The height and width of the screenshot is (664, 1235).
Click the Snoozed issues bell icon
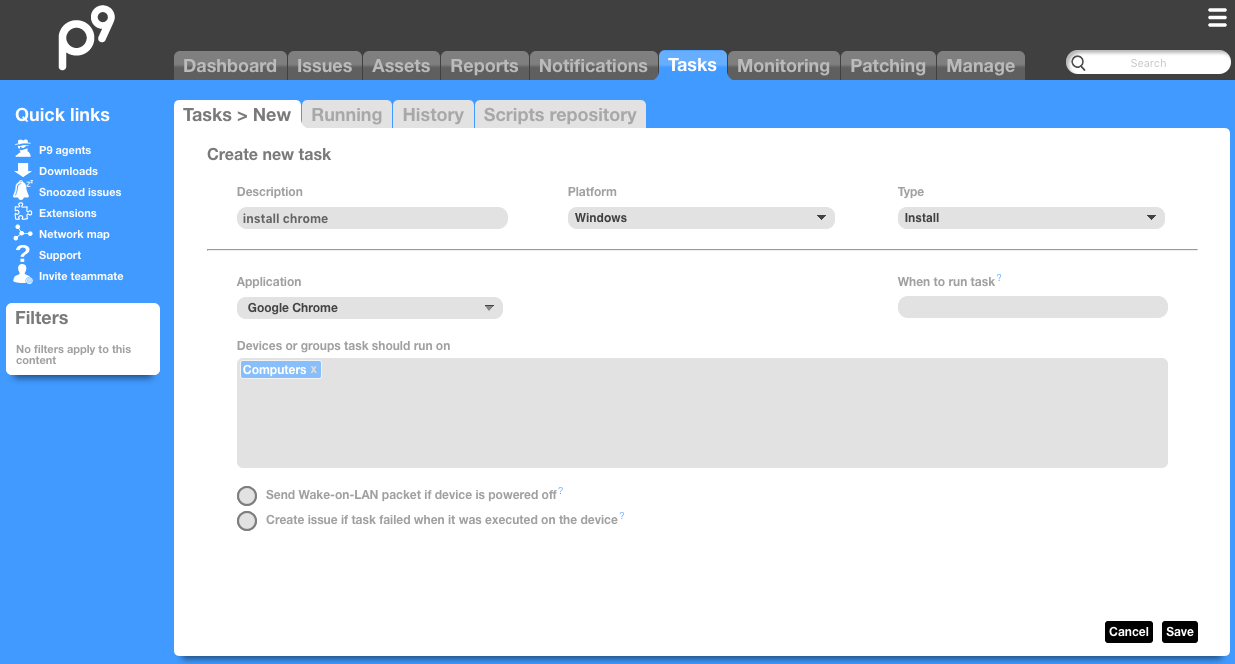coord(23,191)
